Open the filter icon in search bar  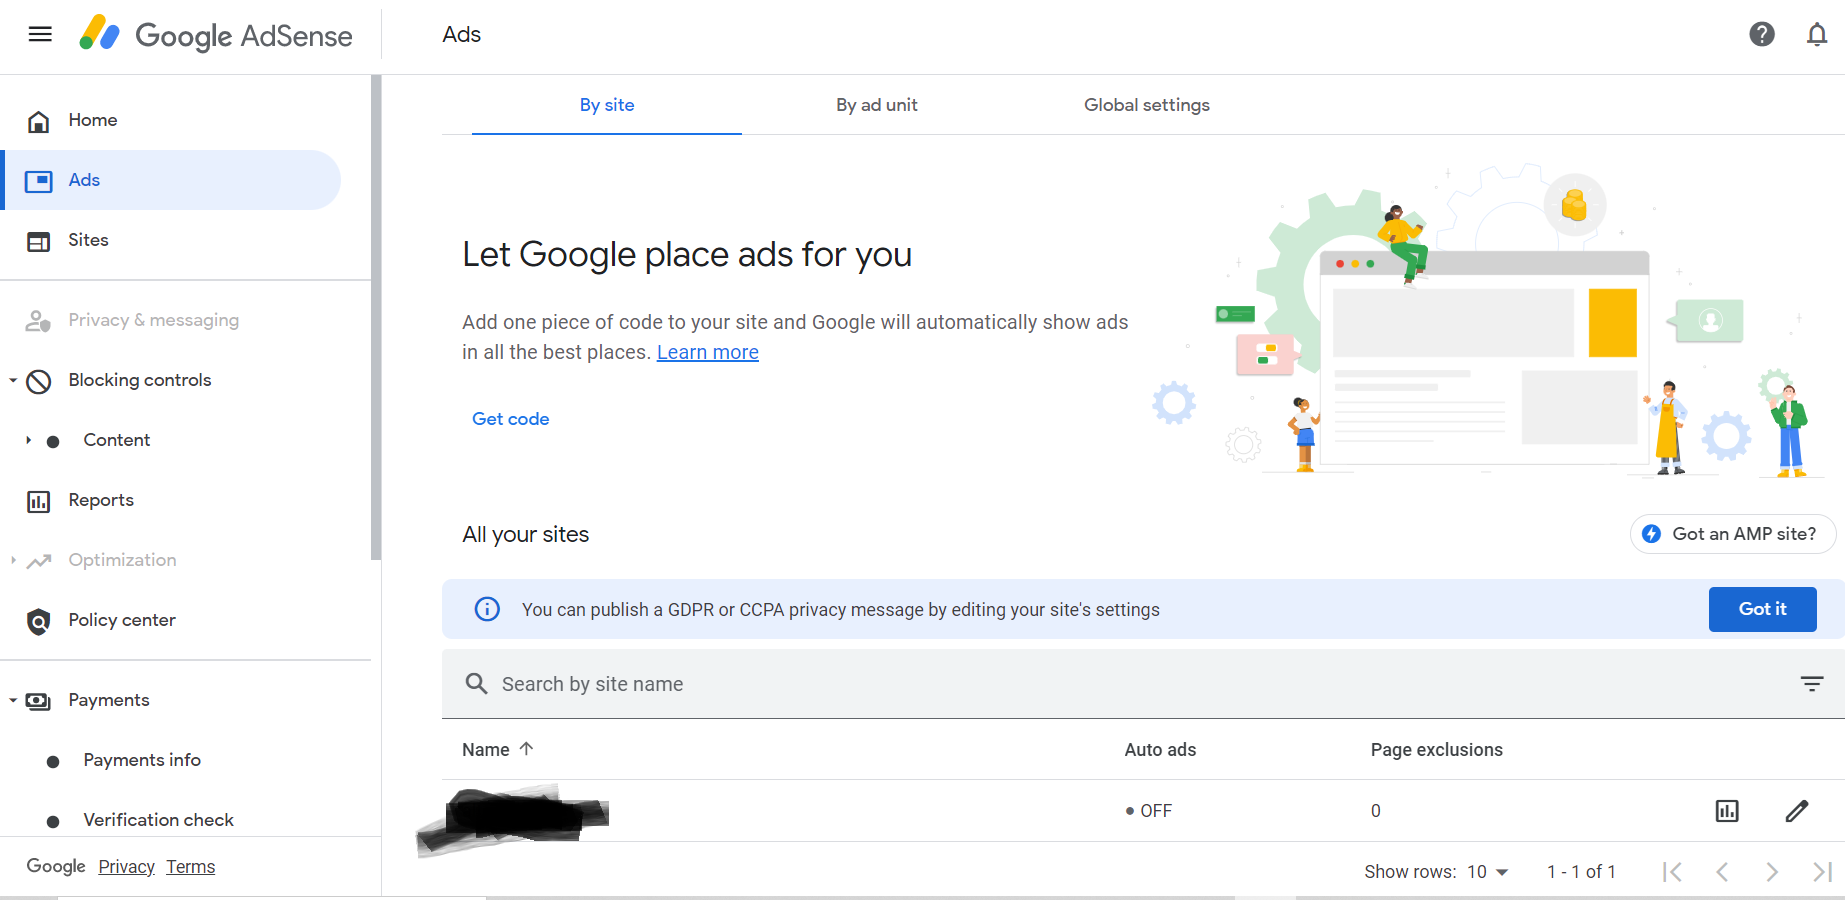click(1812, 684)
